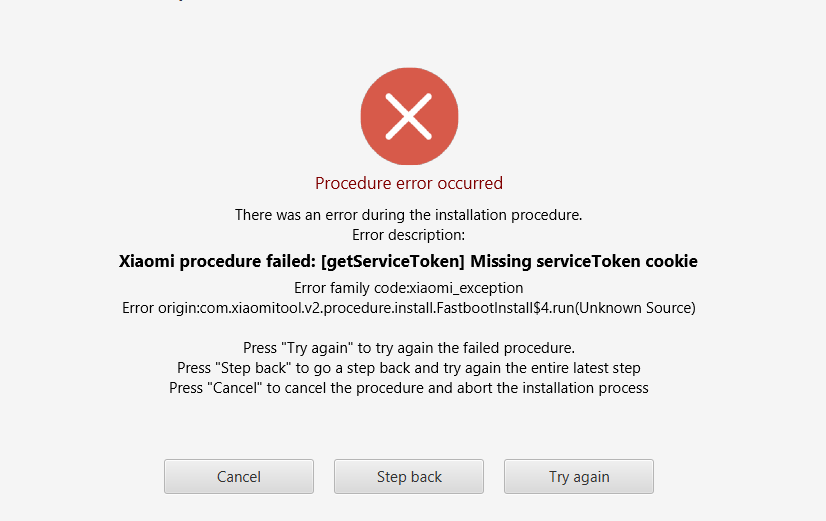Click the 'Error origin' line
Viewport: 826px width, 521px height.
[x=409, y=308]
